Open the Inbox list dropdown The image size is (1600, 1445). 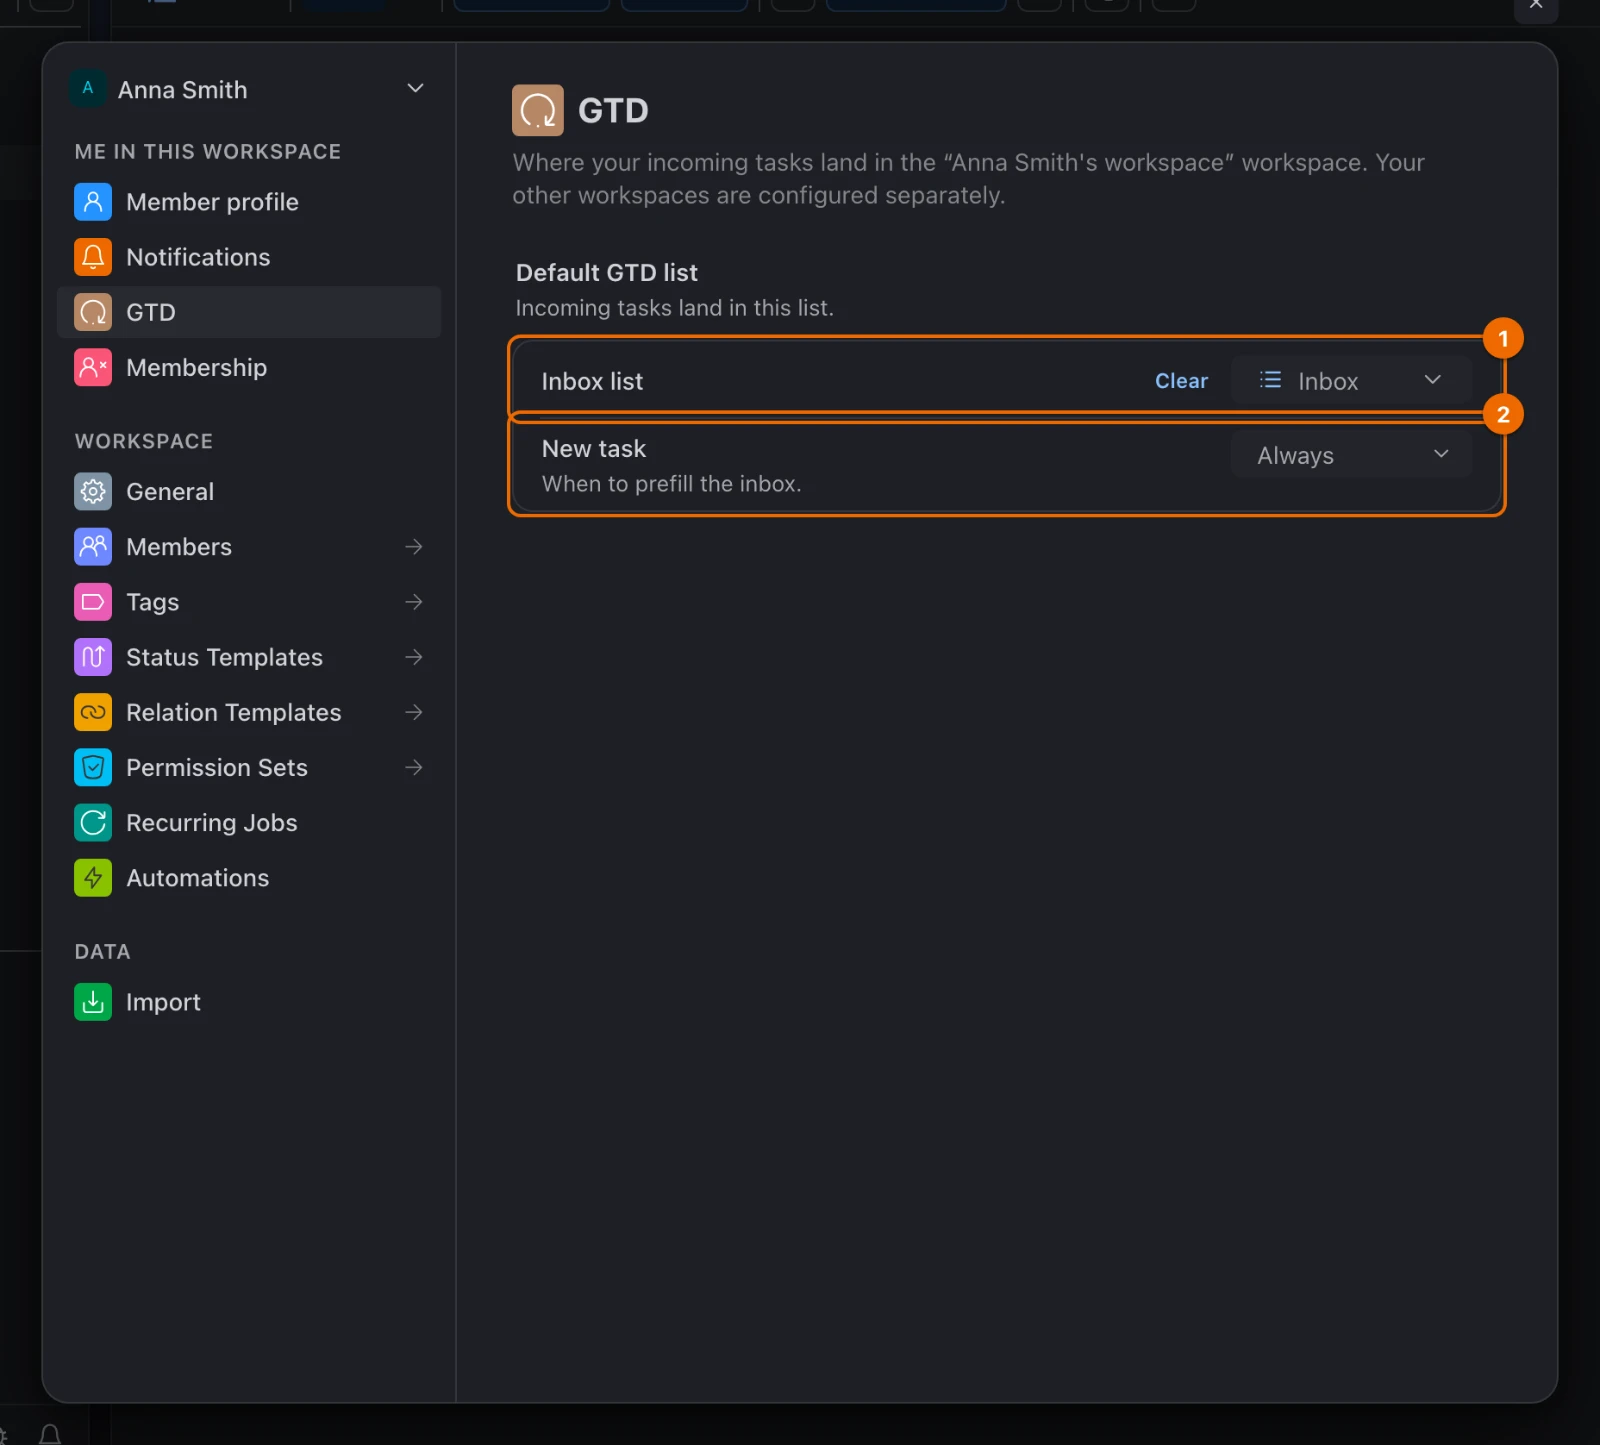point(1350,380)
